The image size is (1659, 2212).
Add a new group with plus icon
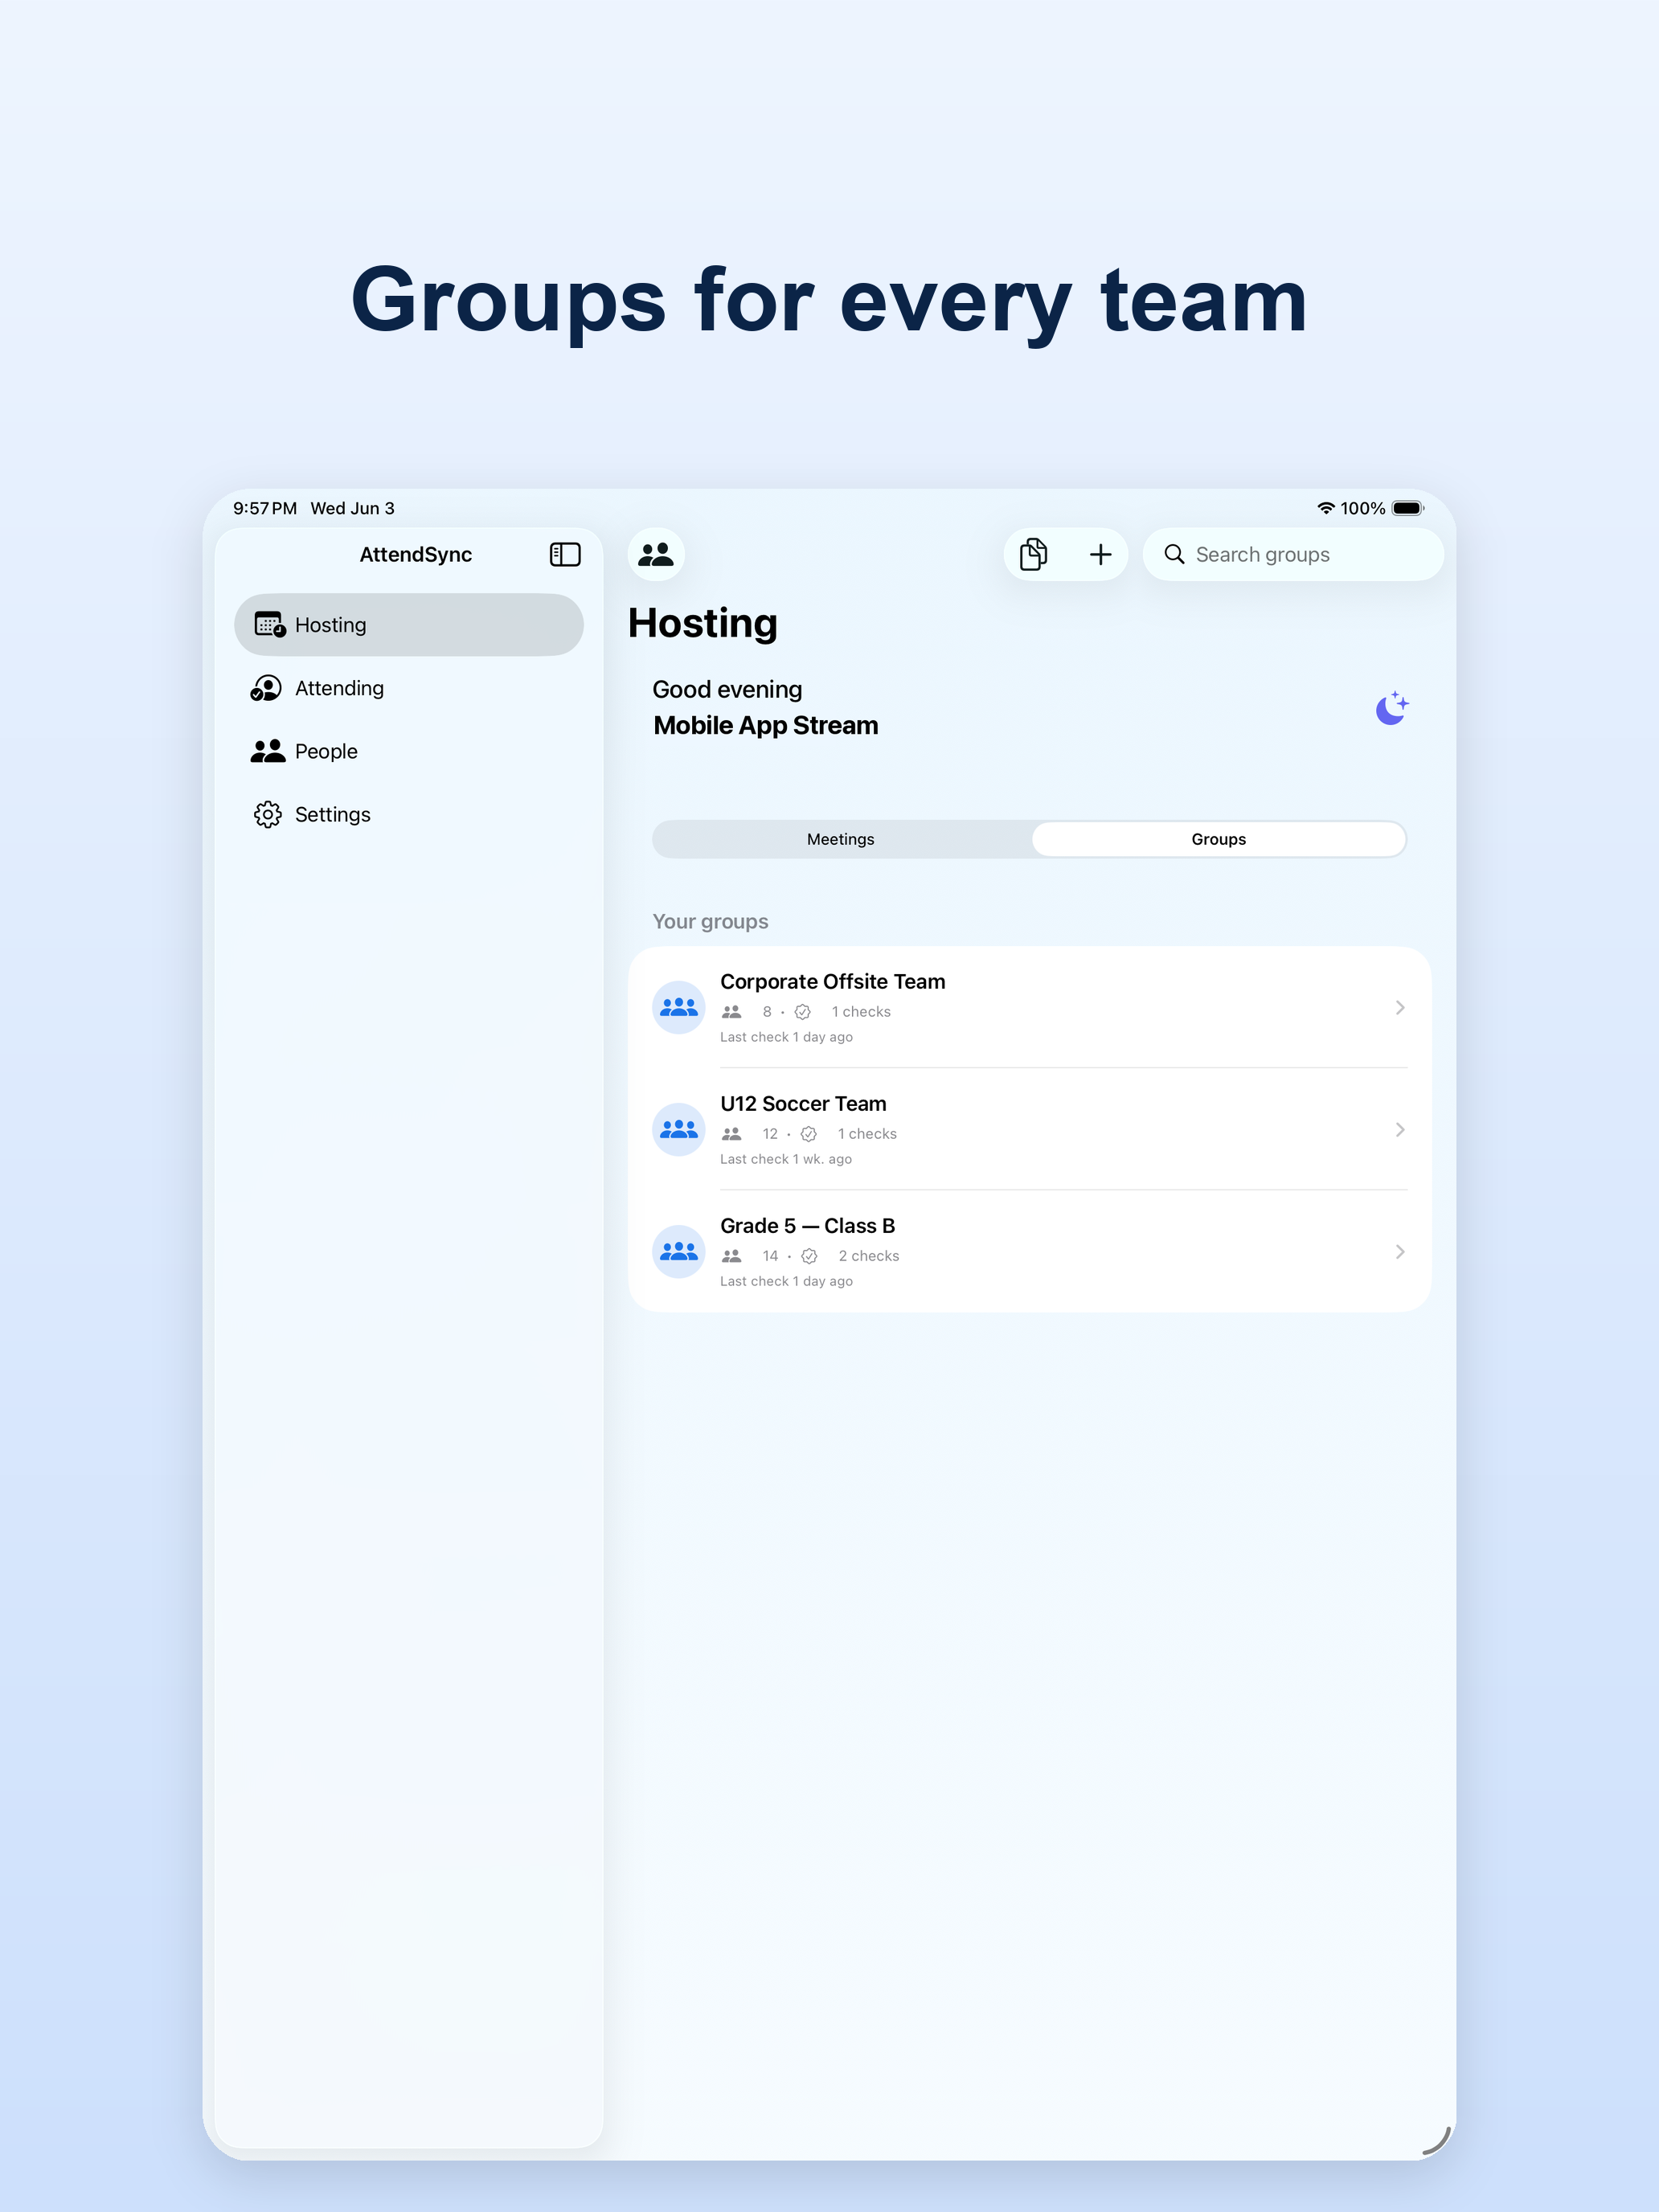(x=1100, y=554)
